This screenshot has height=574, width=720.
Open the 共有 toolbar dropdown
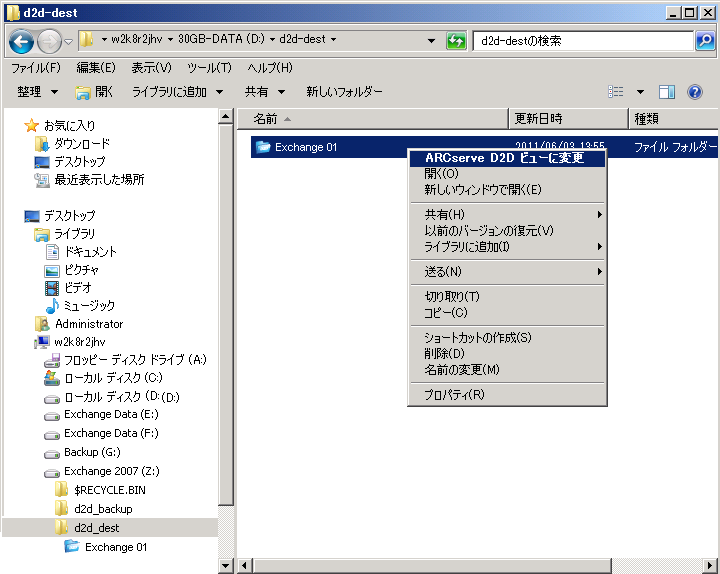coord(265,92)
